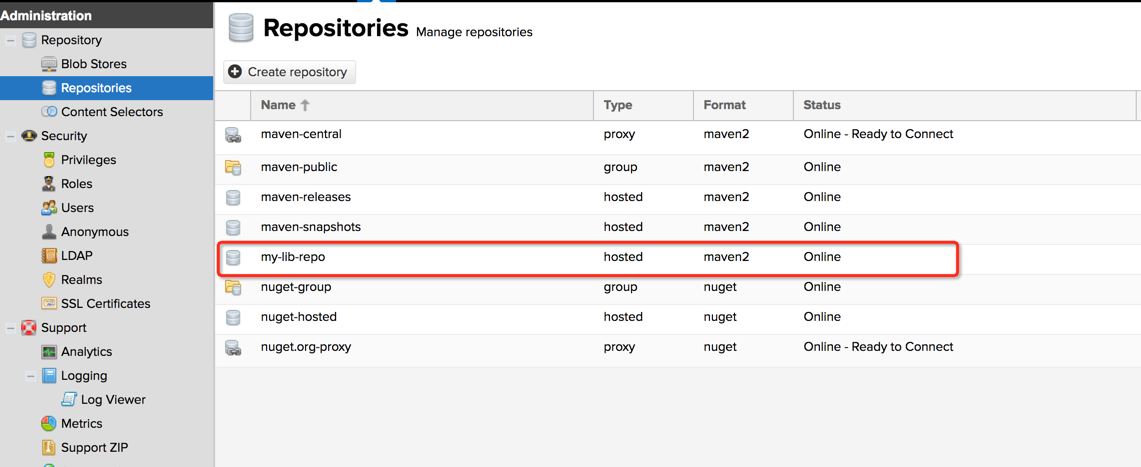The width and height of the screenshot is (1141, 467).
Task: Collapse the Repository tree section
Action: click(x=11, y=40)
